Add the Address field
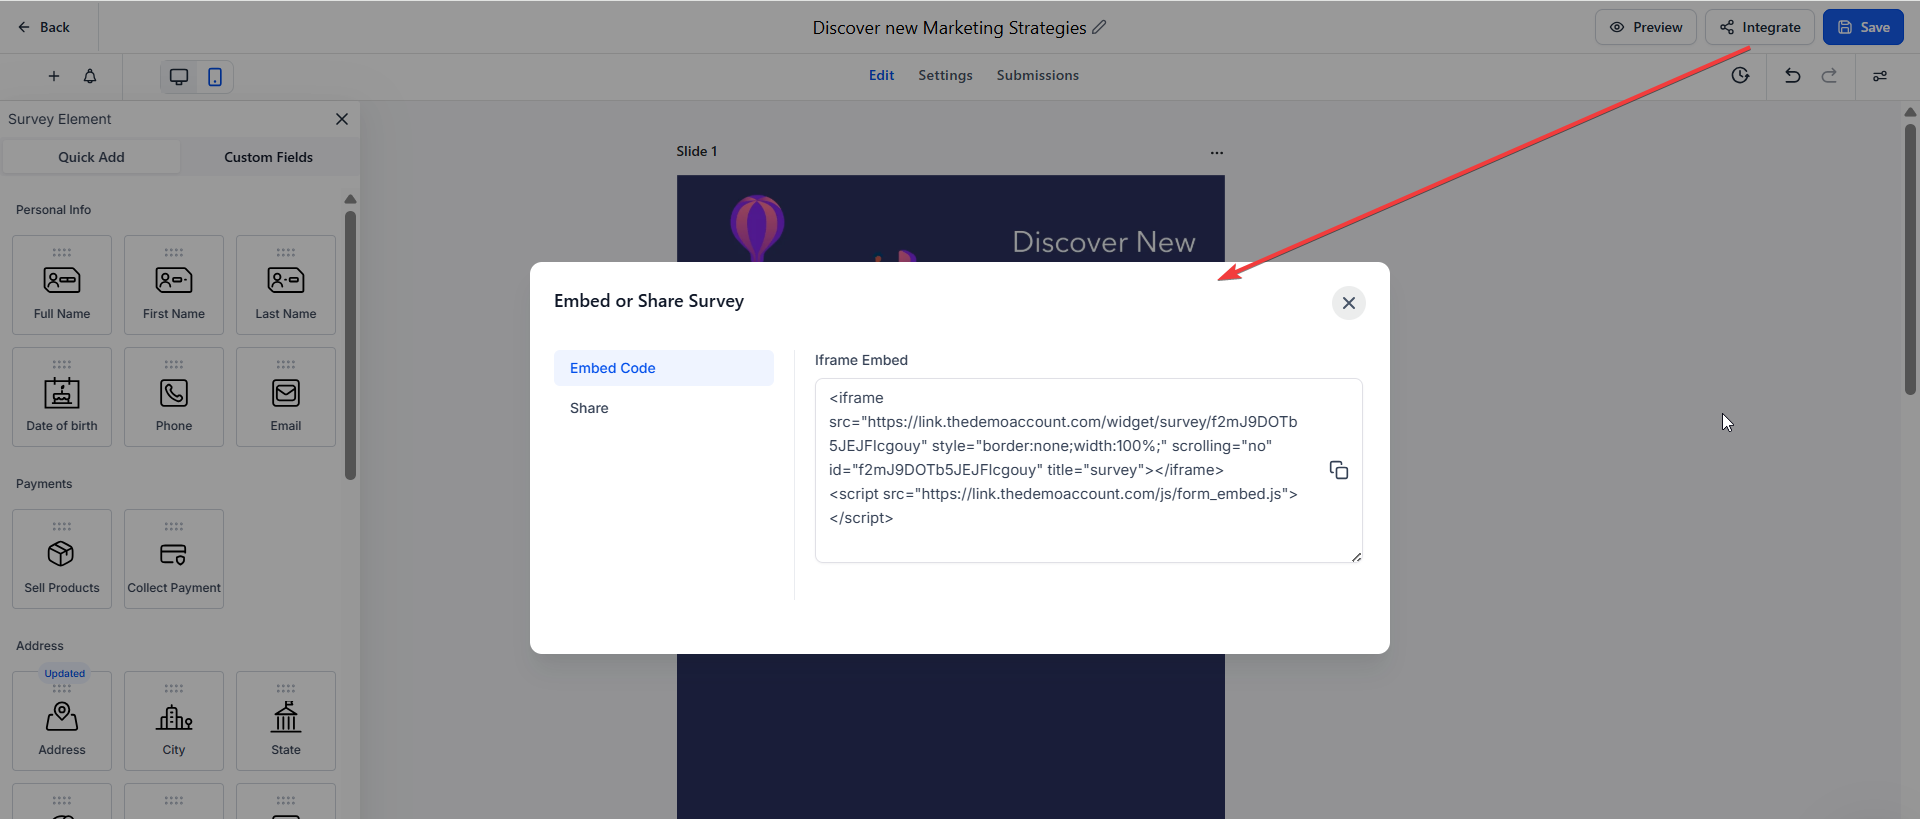Image resolution: width=1920 pixels, height=819 pixels. click(x=62, y=721)
